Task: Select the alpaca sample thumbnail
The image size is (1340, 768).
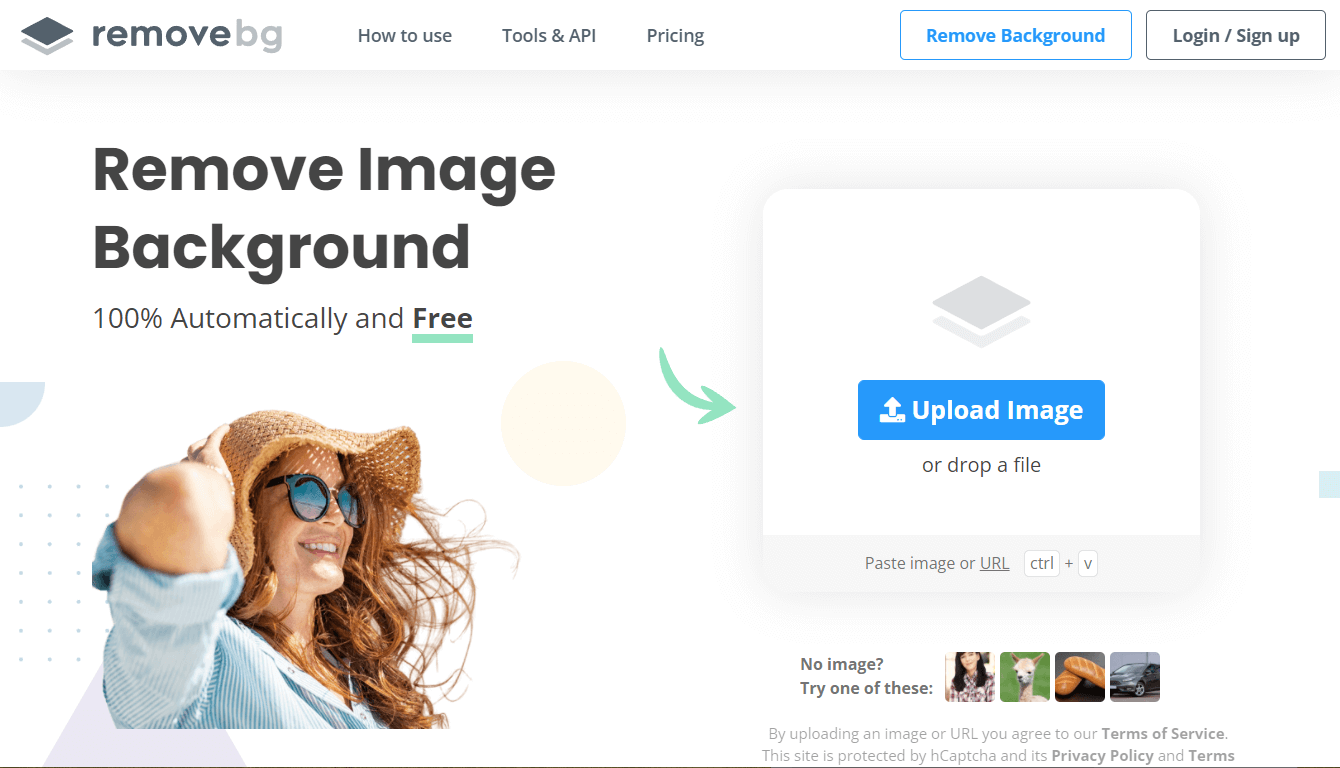Action: (x=1025, y=677)
